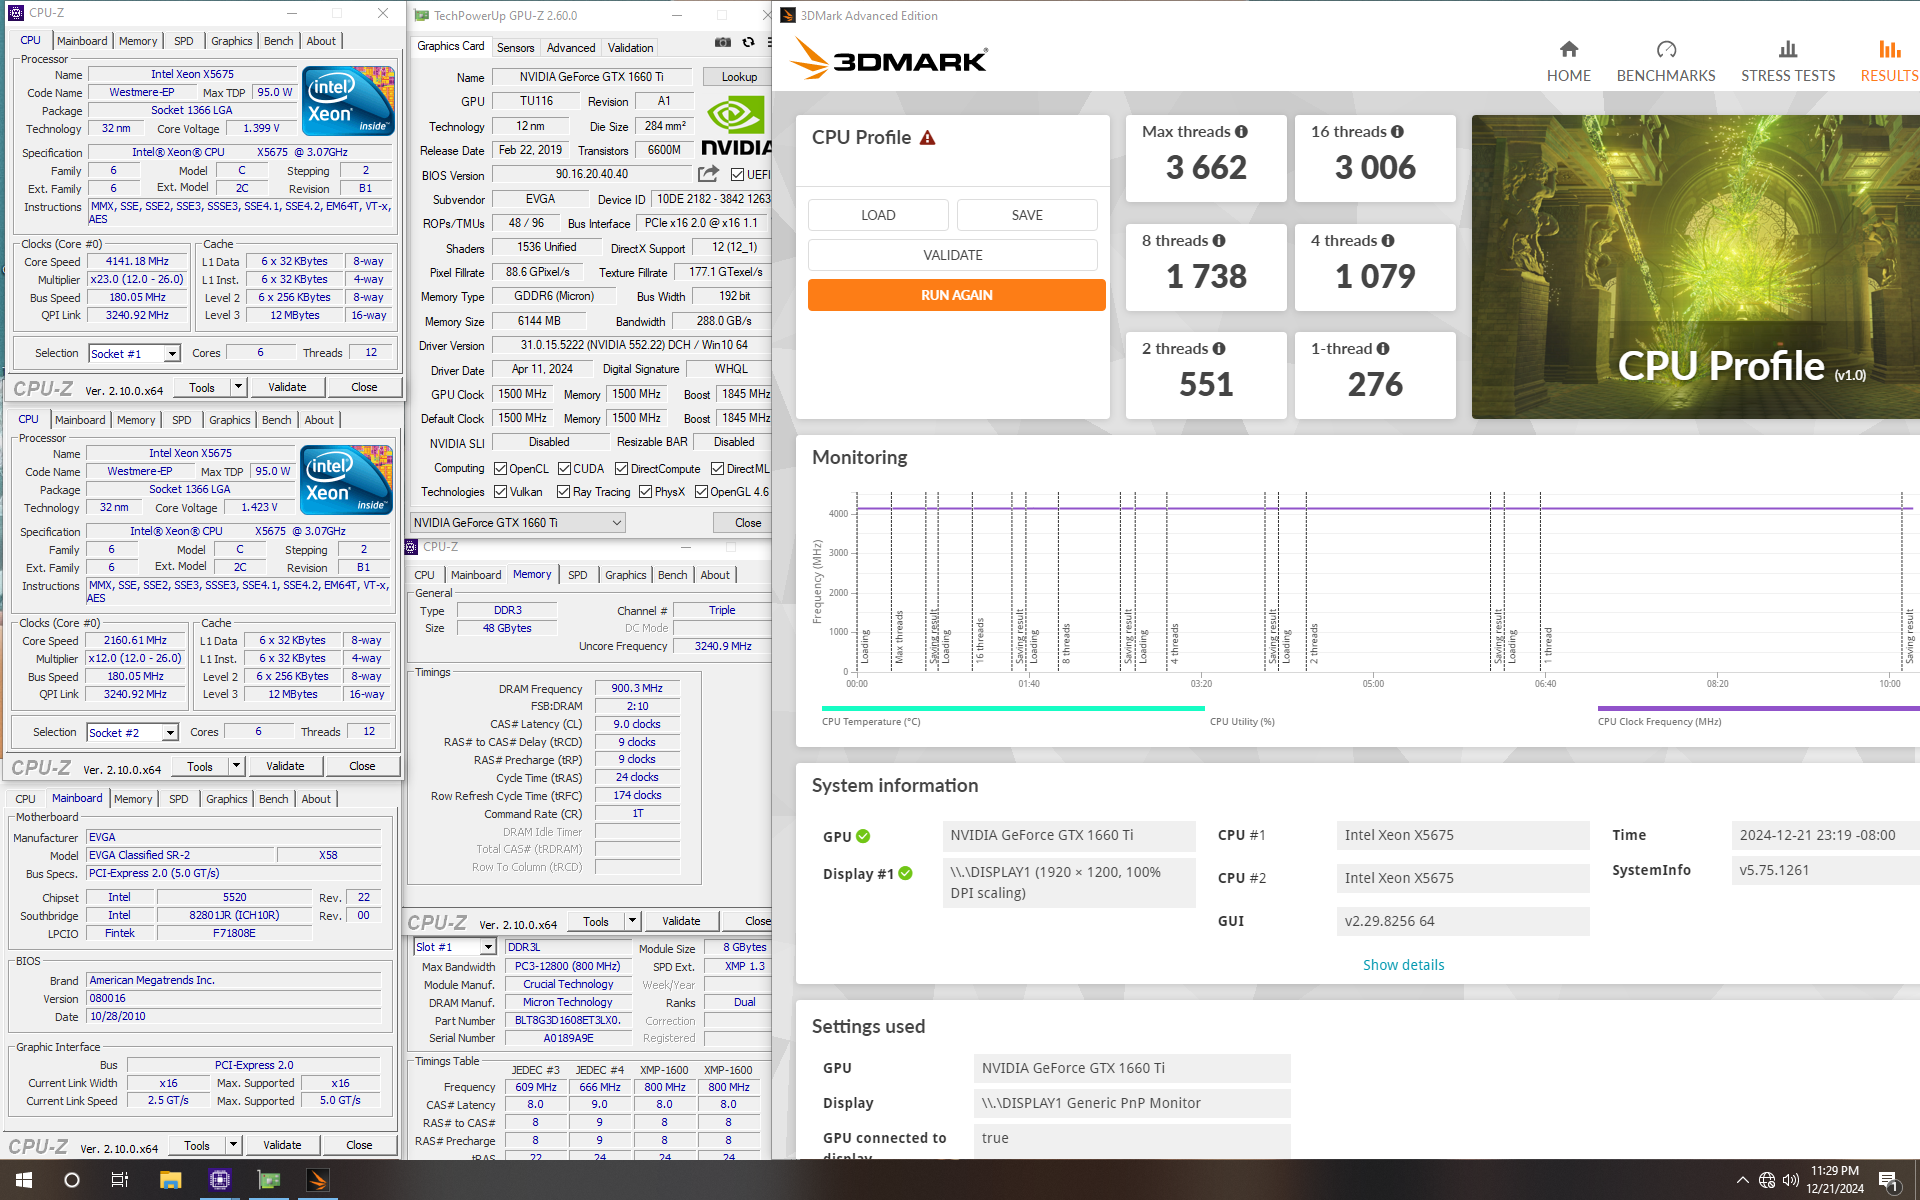Click the info icon next to 16 threads
This screenshot has width=1920, height=1200.
1397,132
